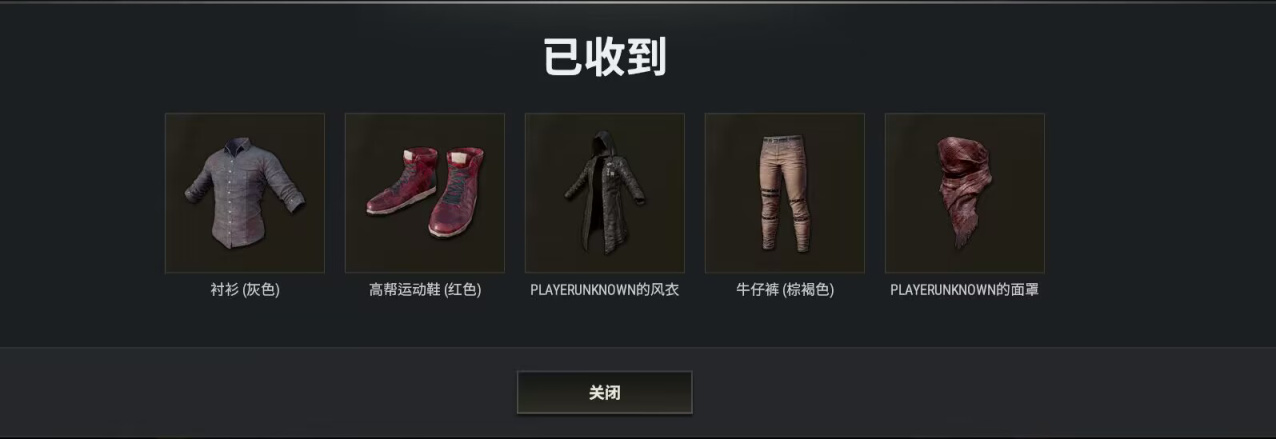The image size is (1276, 439).
Task: Click the 高帮运动鞋 (红色) item label
Action: 425,291
